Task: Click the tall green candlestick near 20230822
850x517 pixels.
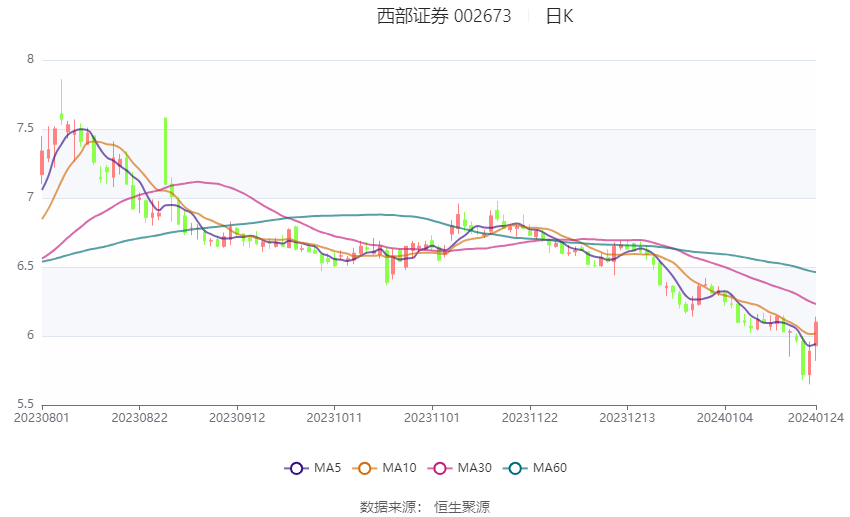Action: (165, 151)
